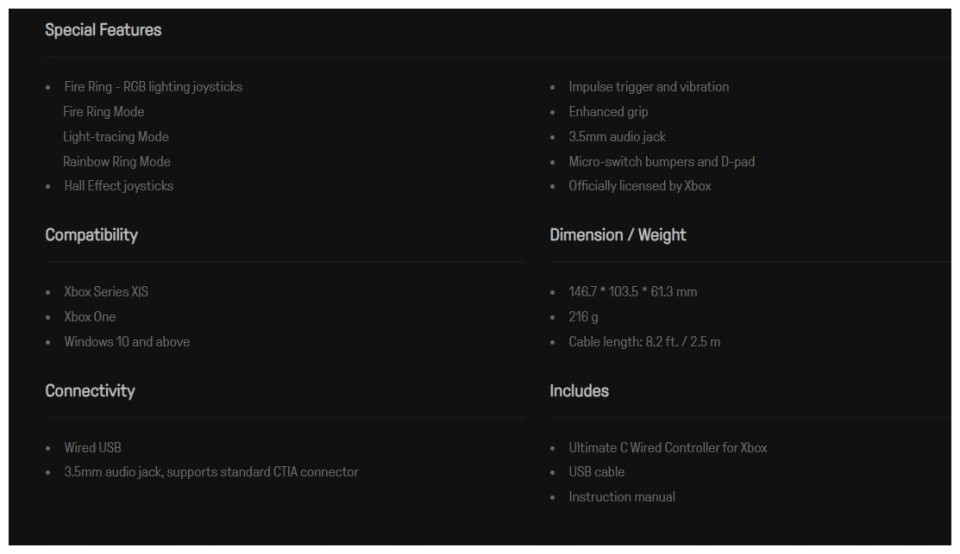The width and height of the screenshot is (960, 554).
Task: Click the Compatibility section heading
Action: tap(91, 235)
